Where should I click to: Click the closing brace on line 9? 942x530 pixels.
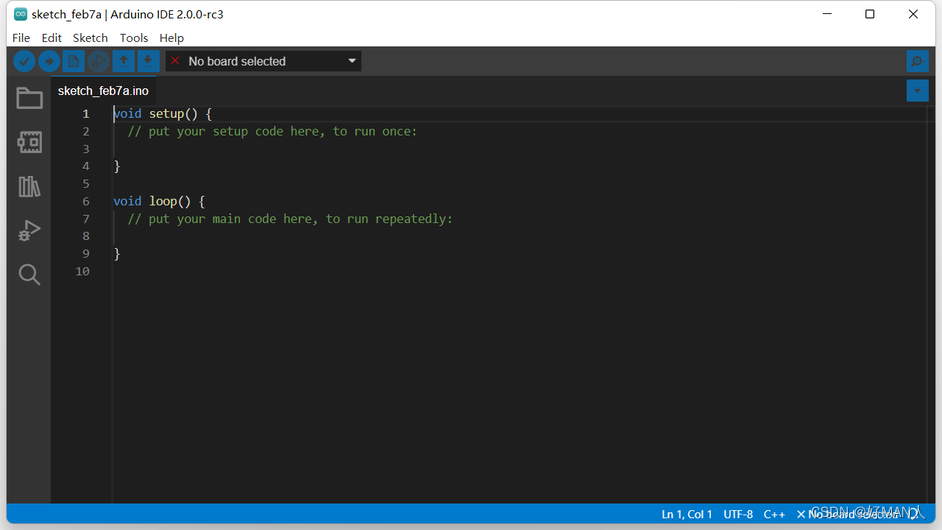117,254
